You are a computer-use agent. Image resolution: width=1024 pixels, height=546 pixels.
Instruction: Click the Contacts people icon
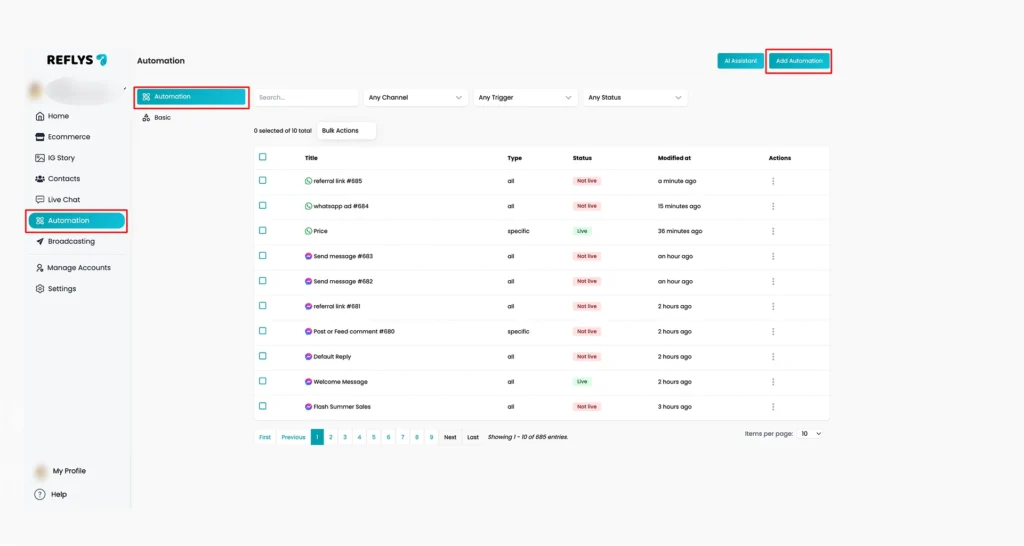click(x=40, y=179)
